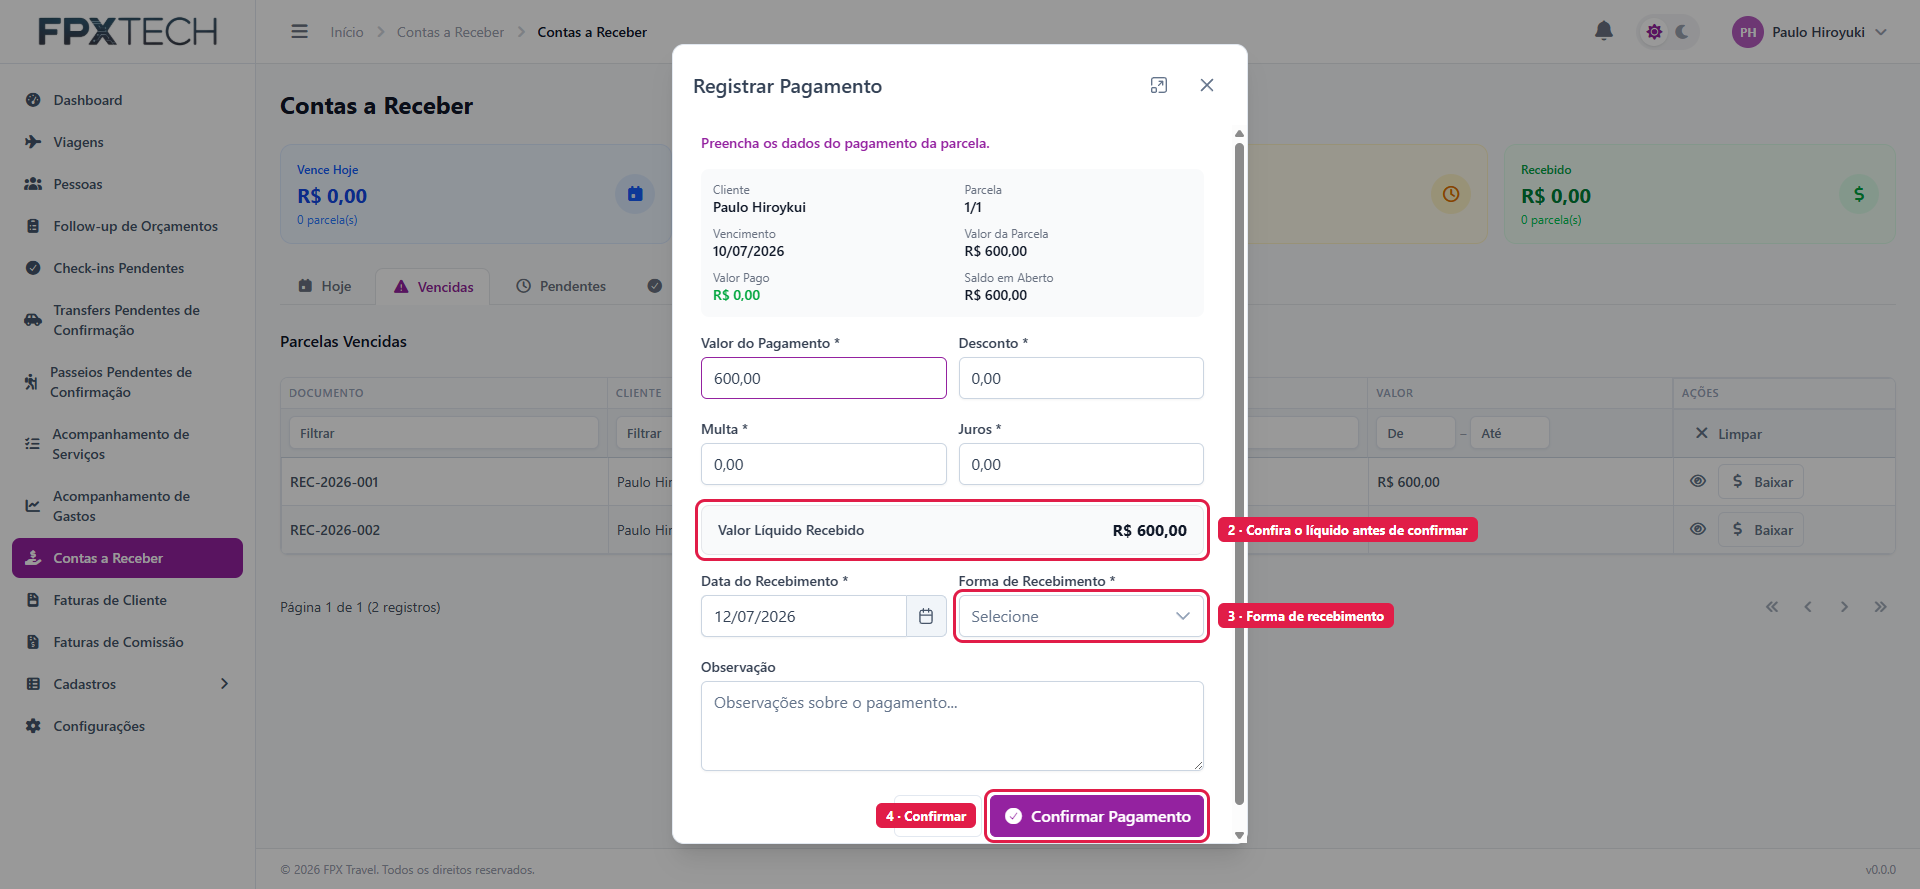The width and height of the screenshot is (1920, 889).
Task: Click the Desconto input field
Action: (1081, 378)
